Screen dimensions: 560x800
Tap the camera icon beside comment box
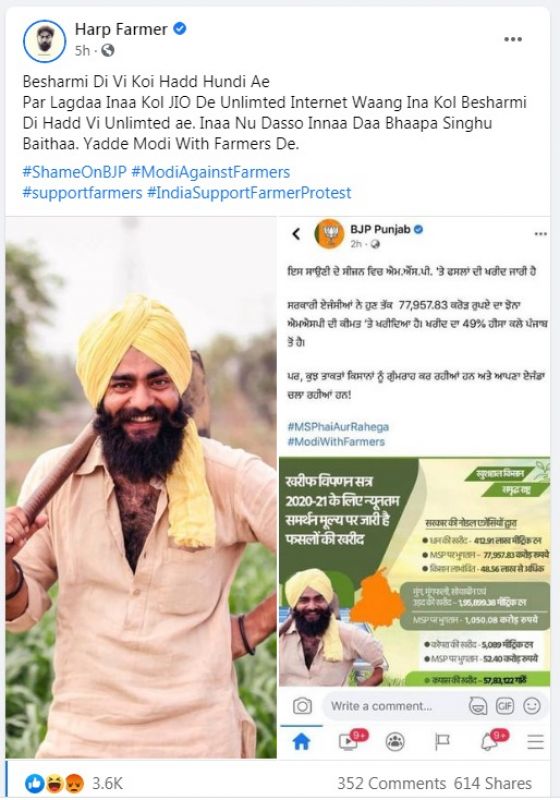coord(302,706)
